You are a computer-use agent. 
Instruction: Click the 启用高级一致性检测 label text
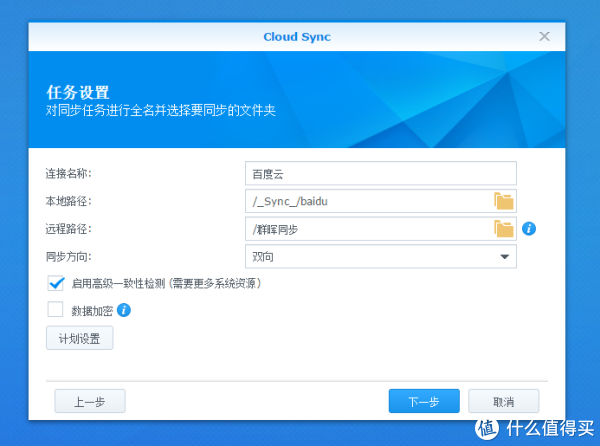166,284
